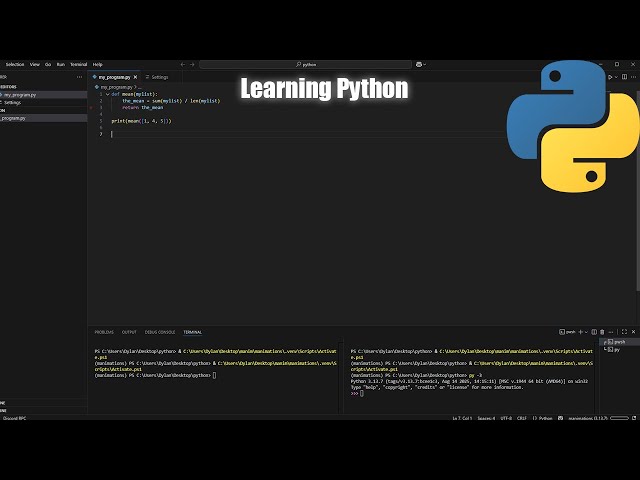Open terminal panel more actions ellipsis

(x=611, y=332)
